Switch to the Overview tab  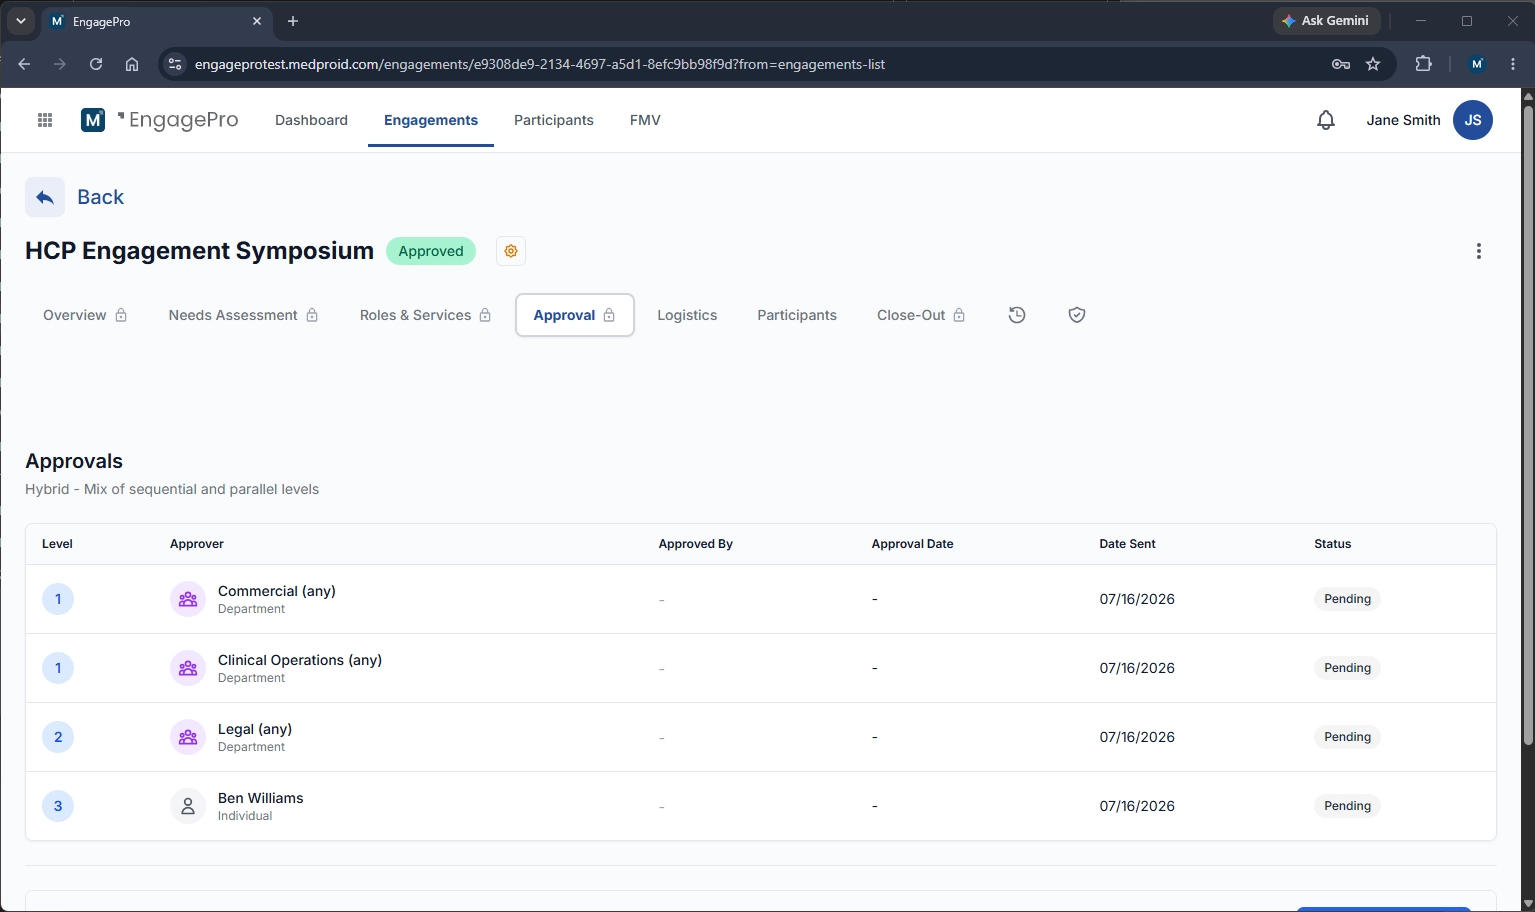[85, 315]
